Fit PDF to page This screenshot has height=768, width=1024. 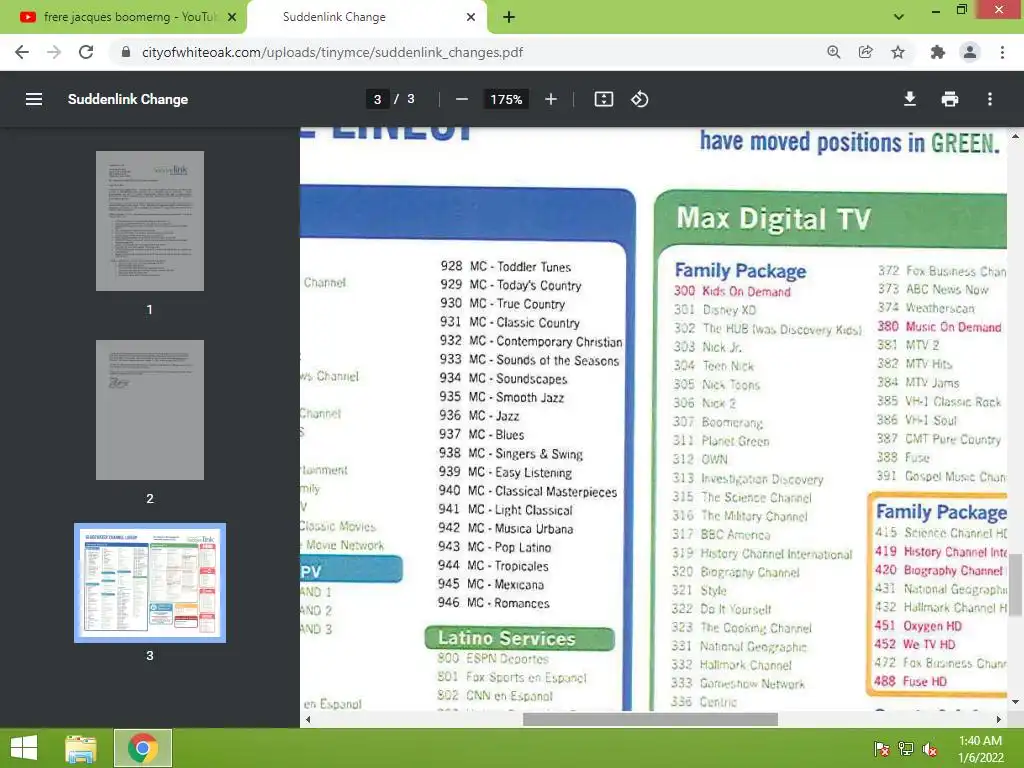point(603,99)
